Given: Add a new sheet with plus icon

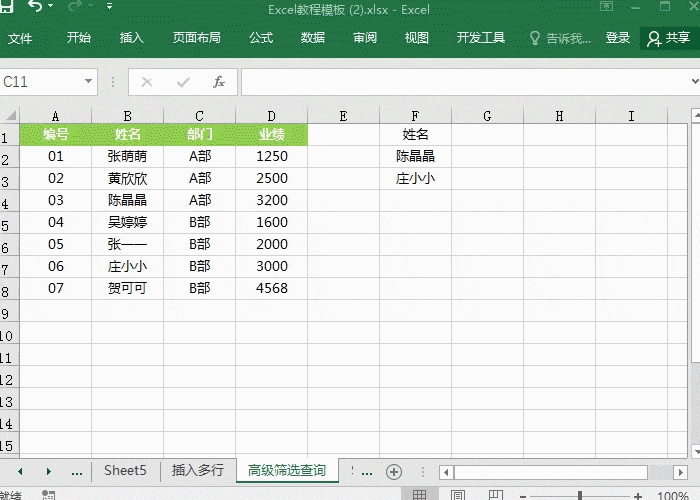Looking at the screenshot, I should tap(394, 472).
